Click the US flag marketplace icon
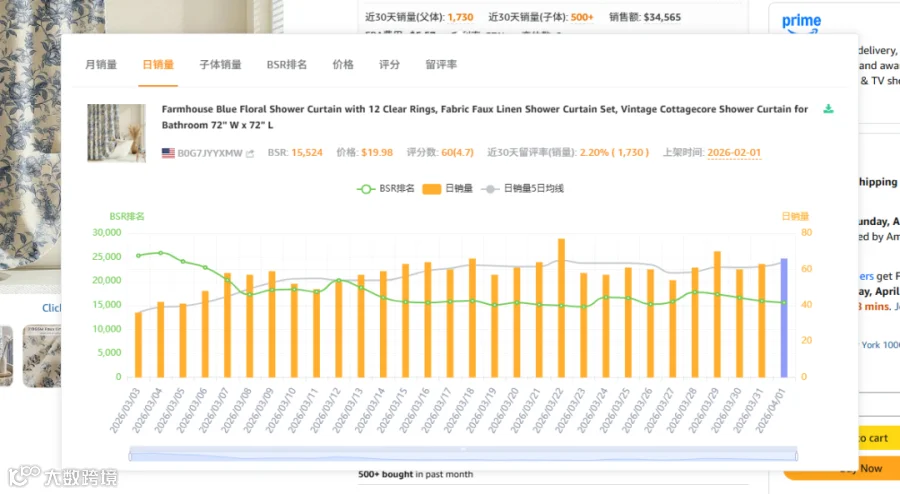This screenshot has width=900, height=494. (x=168, y=153)
